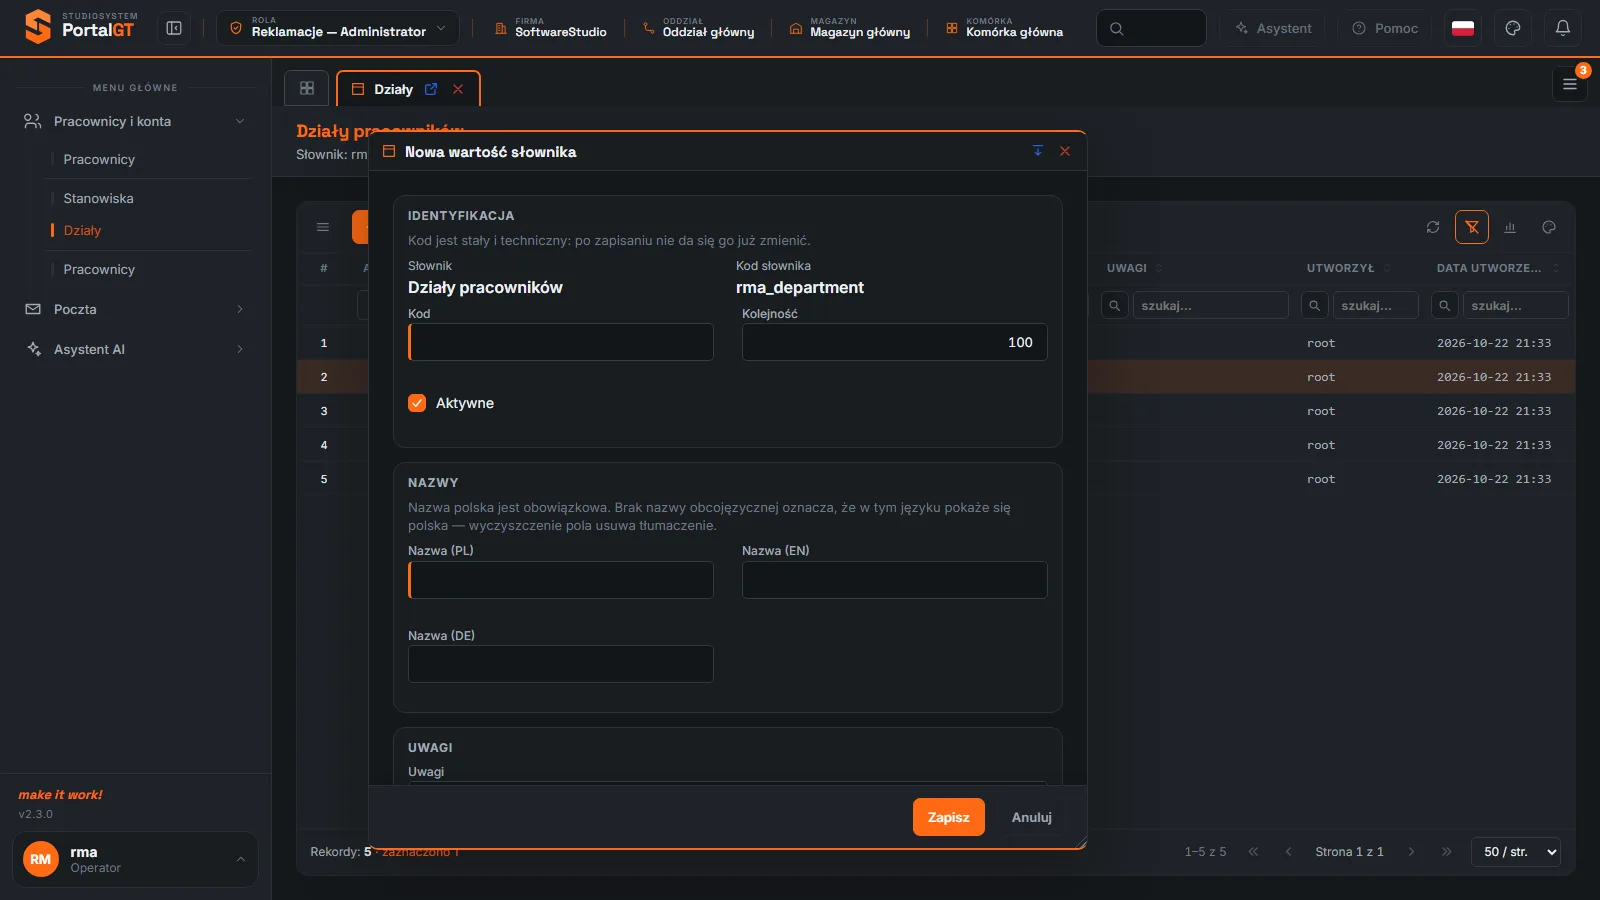Close the Nowa wartość słownika dialog
This screenshot has width=1600, height=900.
pos(1065,151)
